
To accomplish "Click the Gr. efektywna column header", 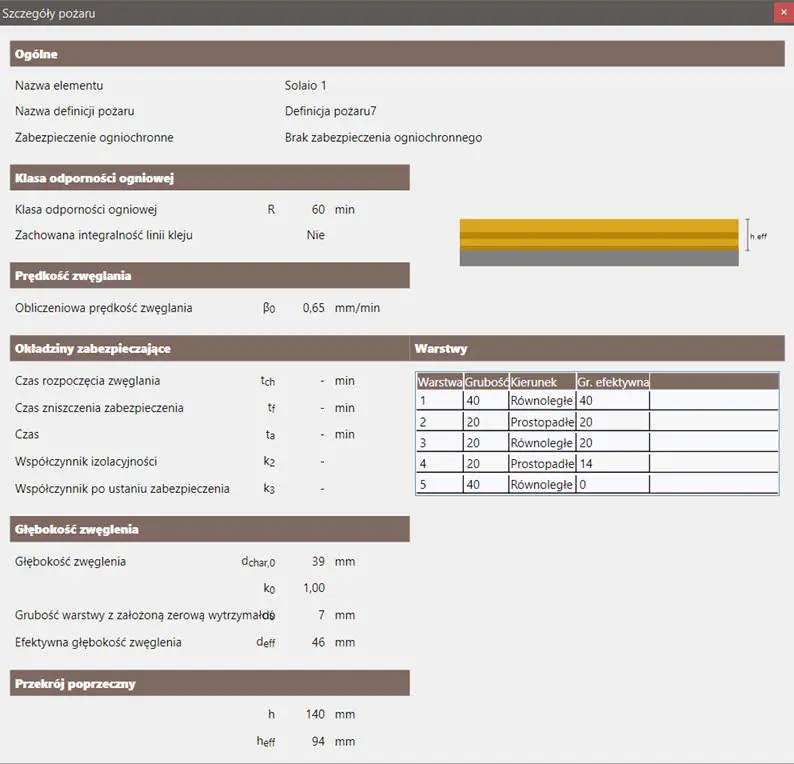I will [x=612, y=382].
